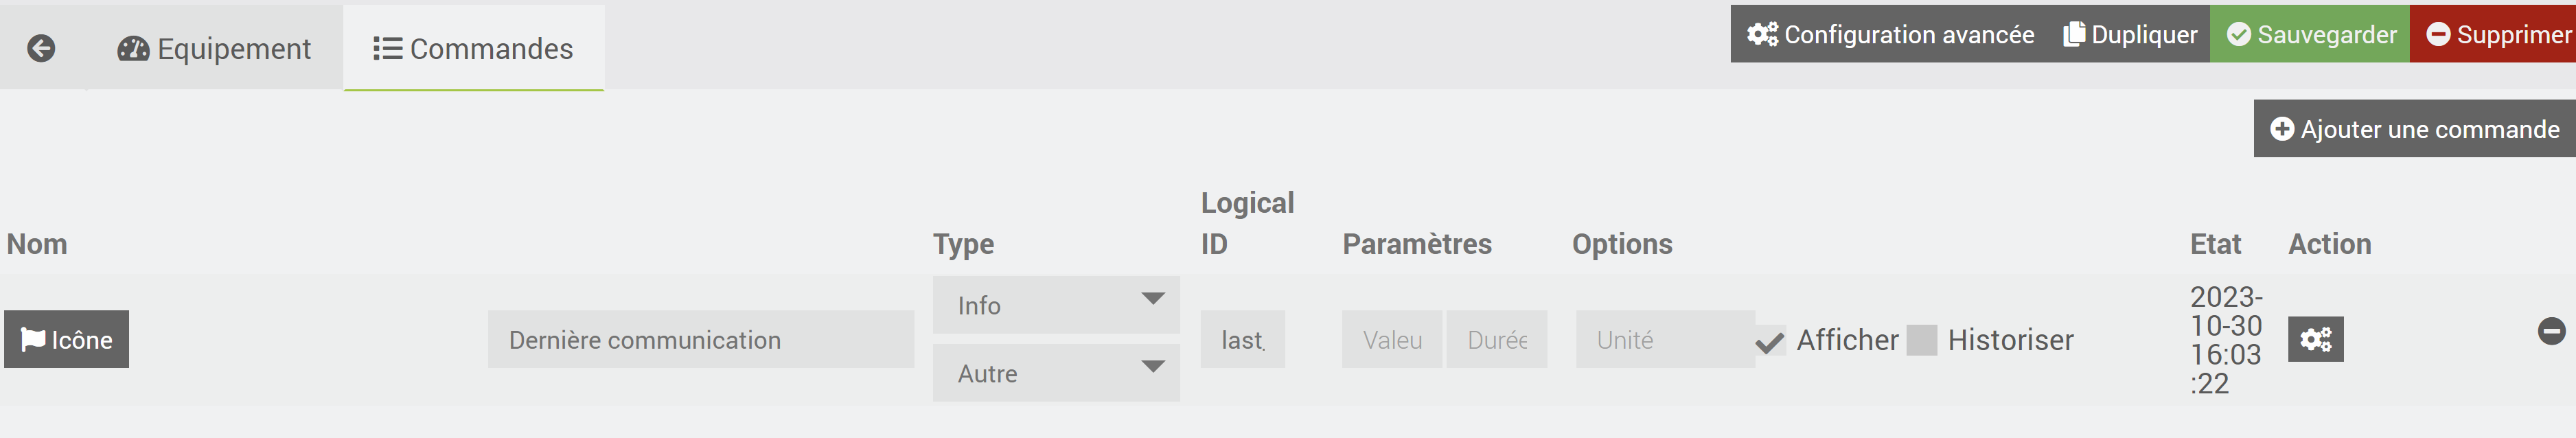Click the Durée parameter field
This screenshot has height=438, width=2576.
1496,340
